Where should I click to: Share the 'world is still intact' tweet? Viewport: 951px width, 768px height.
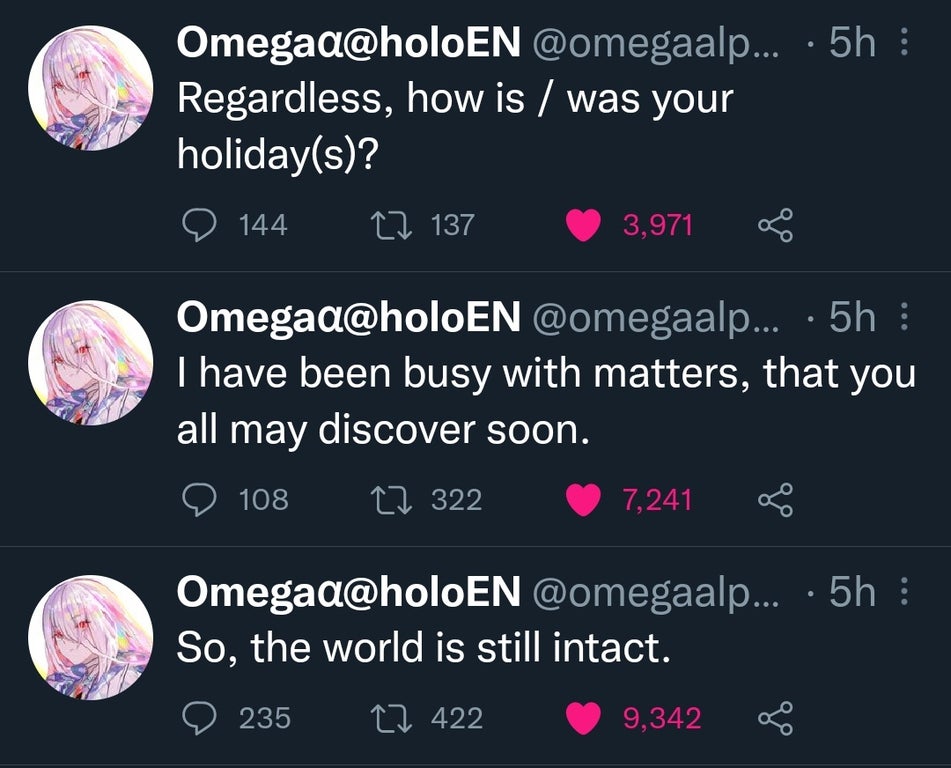(775, 718)
